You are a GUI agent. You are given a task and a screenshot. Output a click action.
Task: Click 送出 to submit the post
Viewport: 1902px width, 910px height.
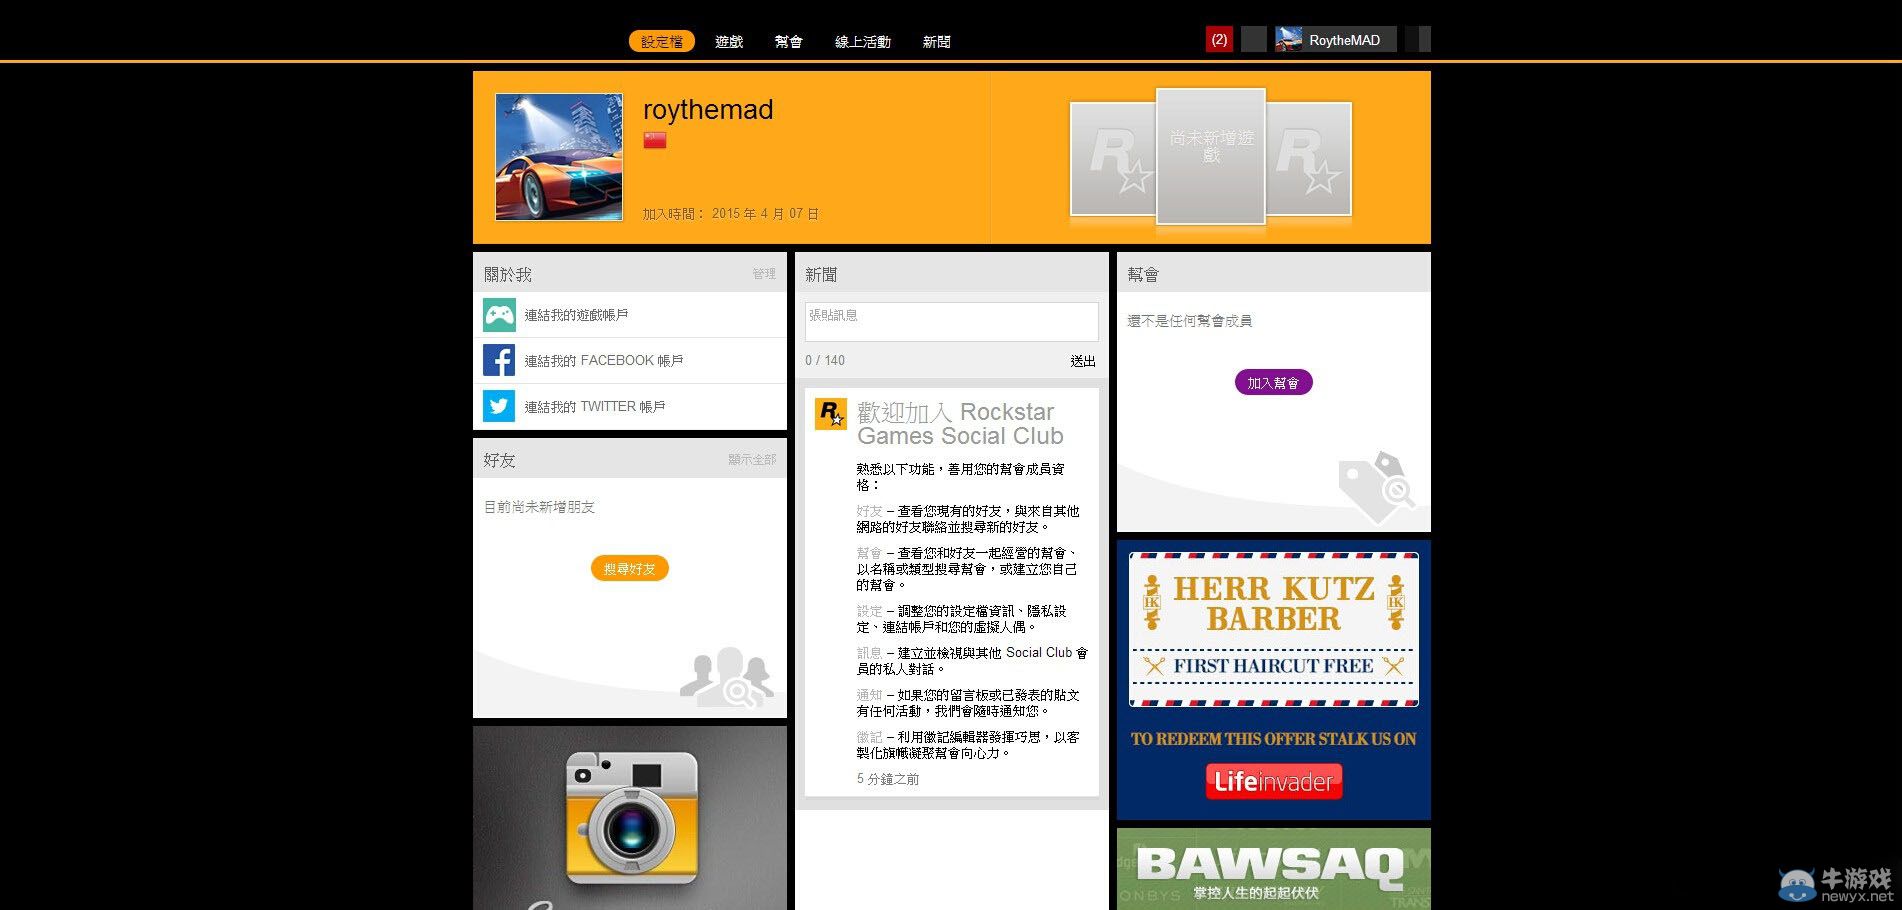(x=1083, y=361)
